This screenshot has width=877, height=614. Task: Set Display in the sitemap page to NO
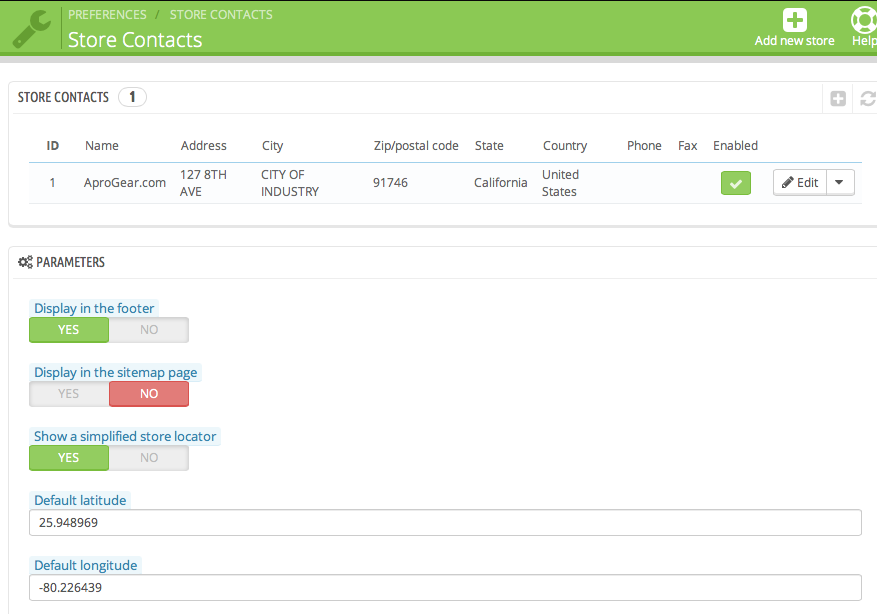click(149, 394)
